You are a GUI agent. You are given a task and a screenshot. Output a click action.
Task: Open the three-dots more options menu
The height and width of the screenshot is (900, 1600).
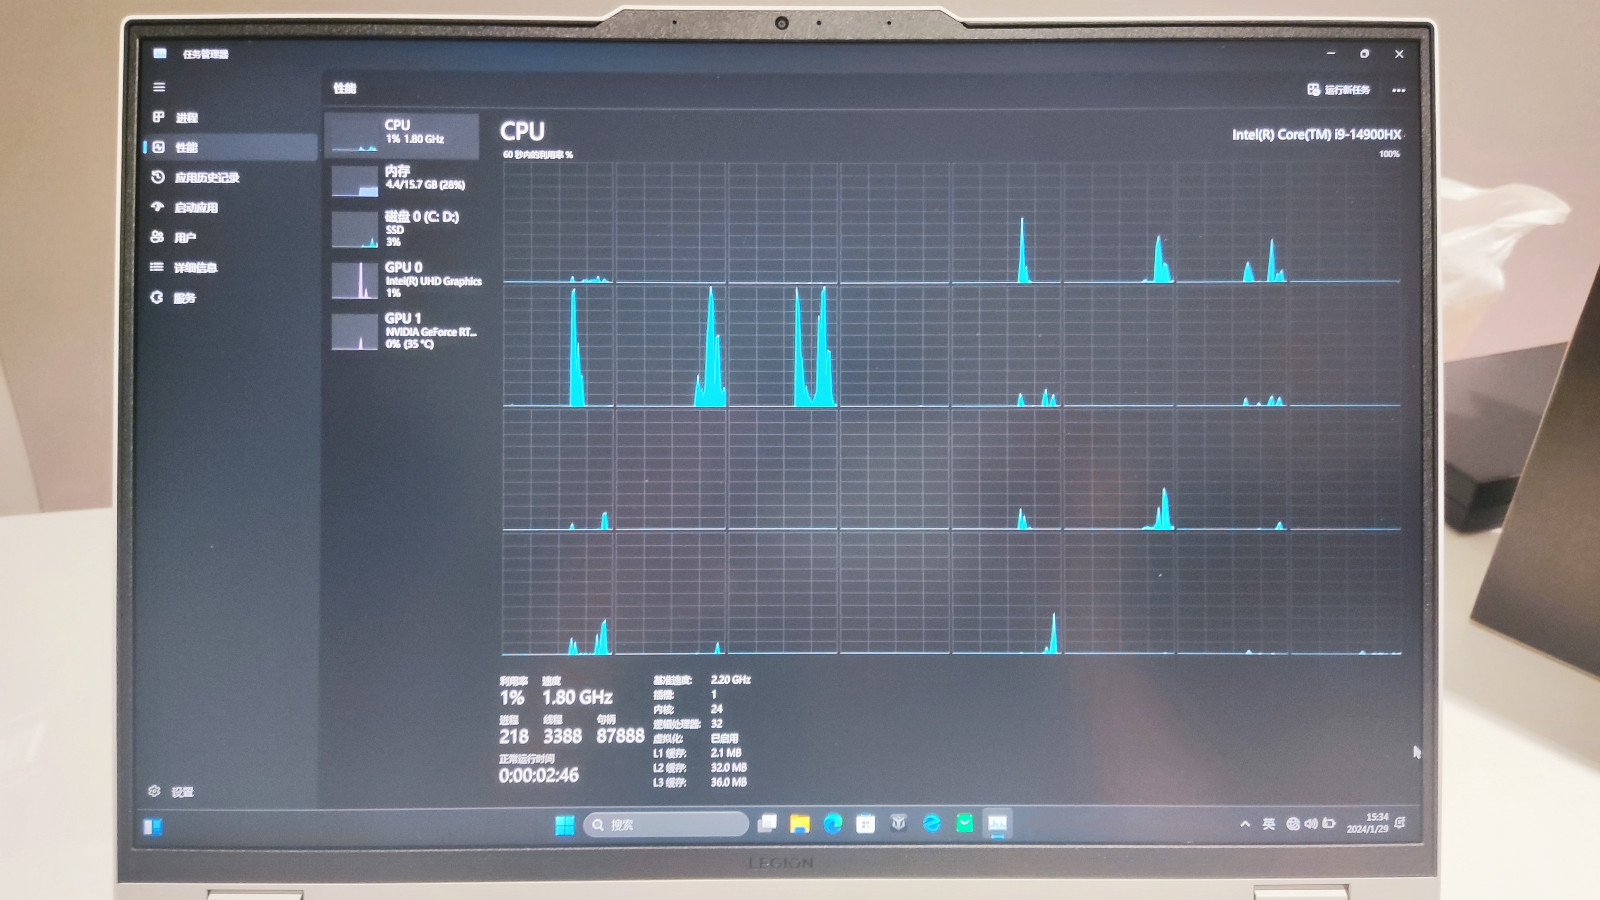[1398, 90]
